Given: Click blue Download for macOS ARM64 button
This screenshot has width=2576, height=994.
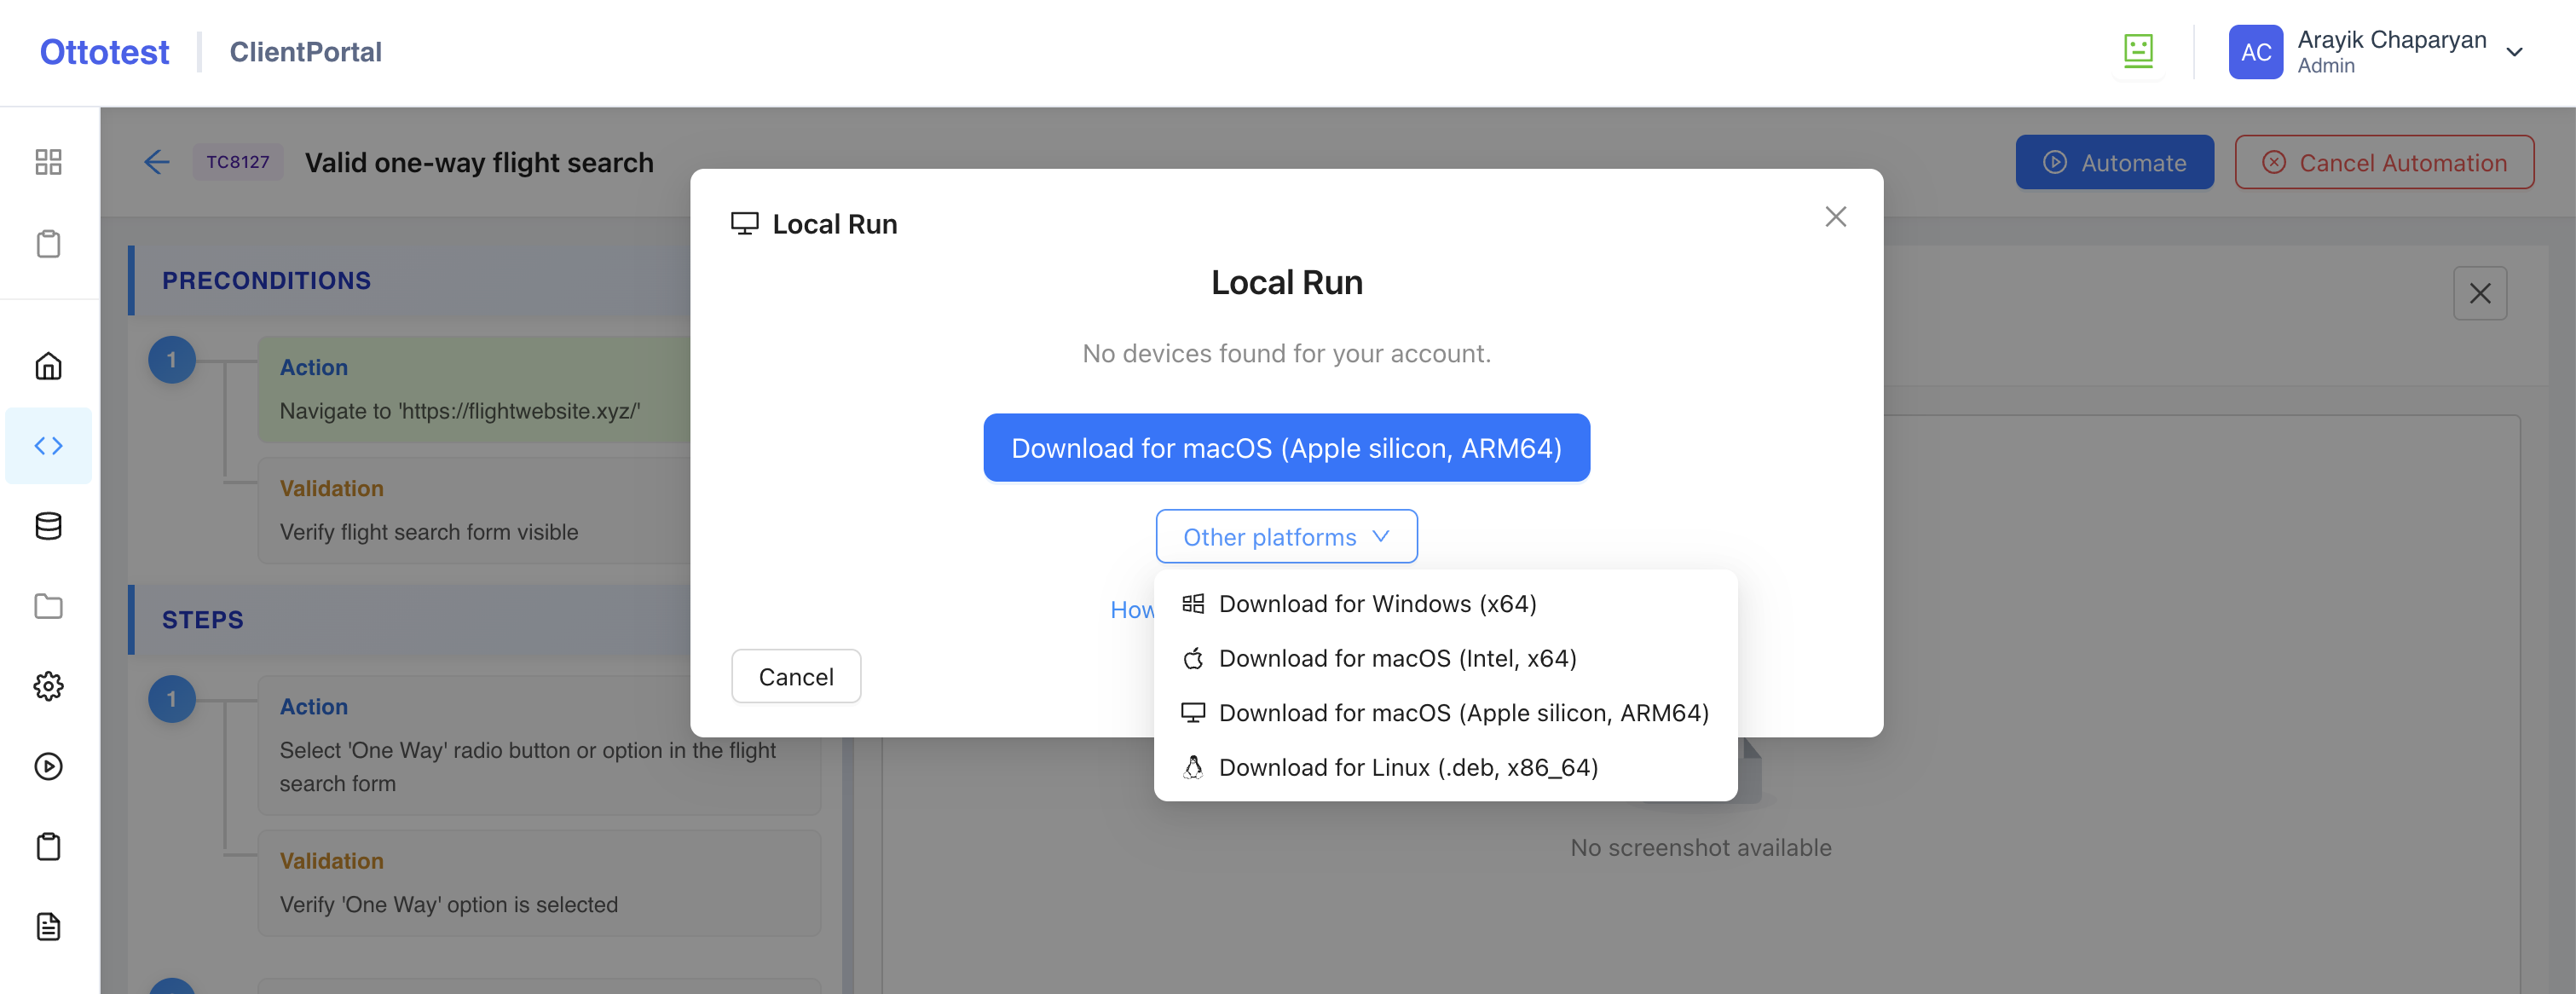Looking at the screenshot, I should 1286,448.
